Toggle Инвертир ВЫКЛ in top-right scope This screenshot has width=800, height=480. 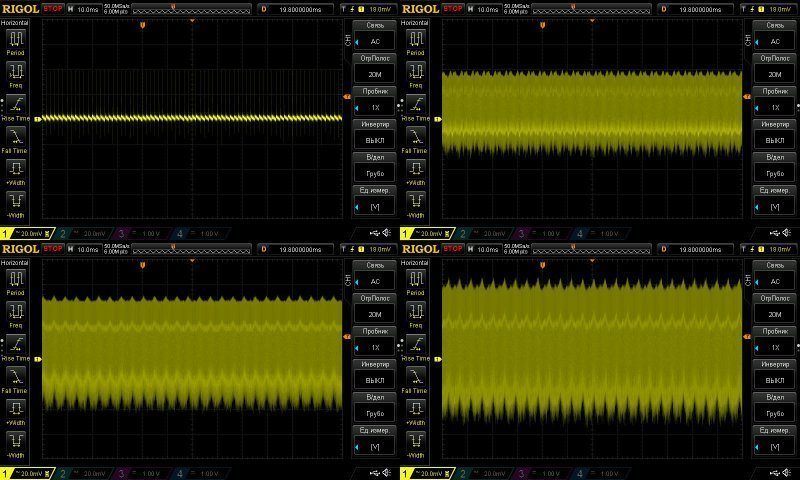coord(774,134)
